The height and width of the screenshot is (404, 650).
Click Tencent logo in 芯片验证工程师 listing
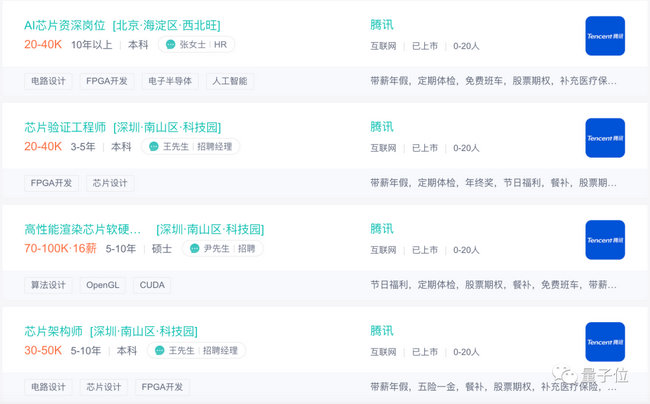[605, 138]
